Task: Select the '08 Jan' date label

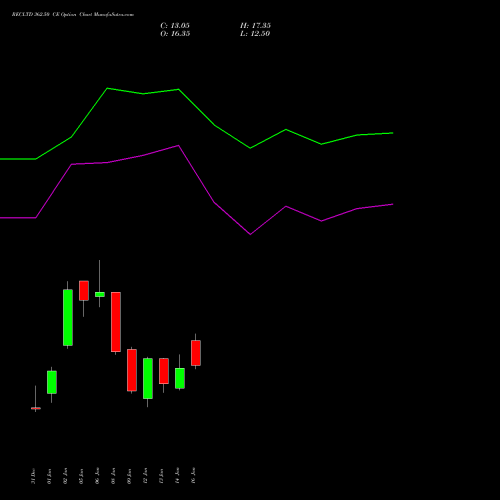Action: point(113,476)
